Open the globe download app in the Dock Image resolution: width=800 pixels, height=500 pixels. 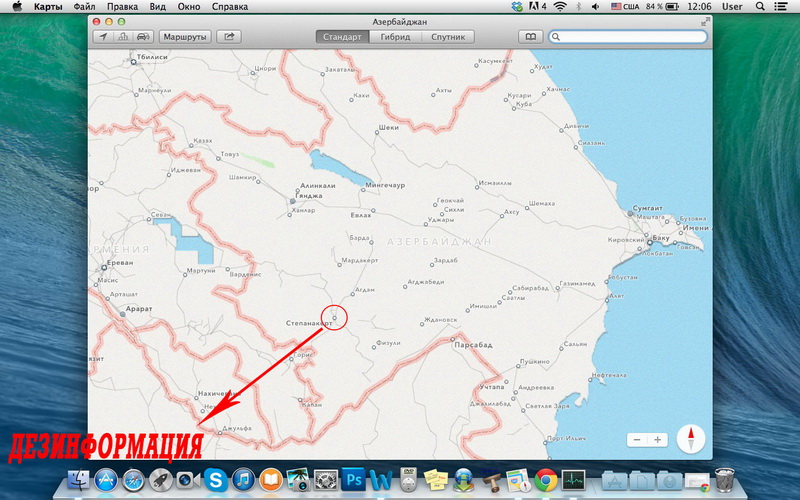pyautogui.click(x=463, y=480)
